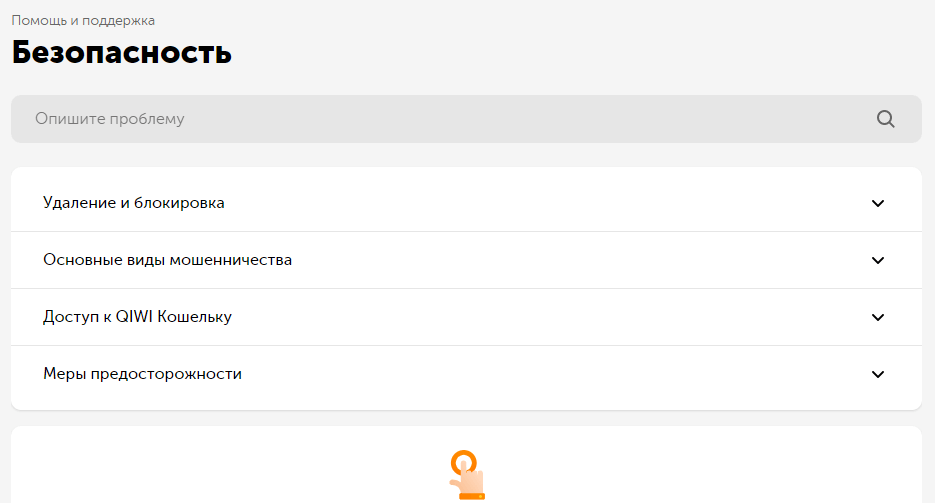Expand the Основные виды мошенничества section
935x503 pixels.
click(x=466, y=260)
